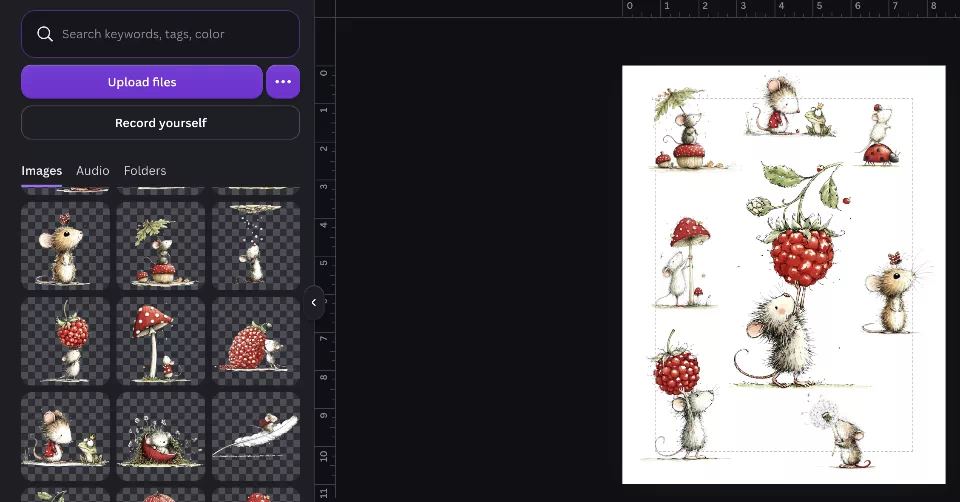Select mouse with frog thumbnail
Screen dimensions: 960x502
[x=66, y=436]
